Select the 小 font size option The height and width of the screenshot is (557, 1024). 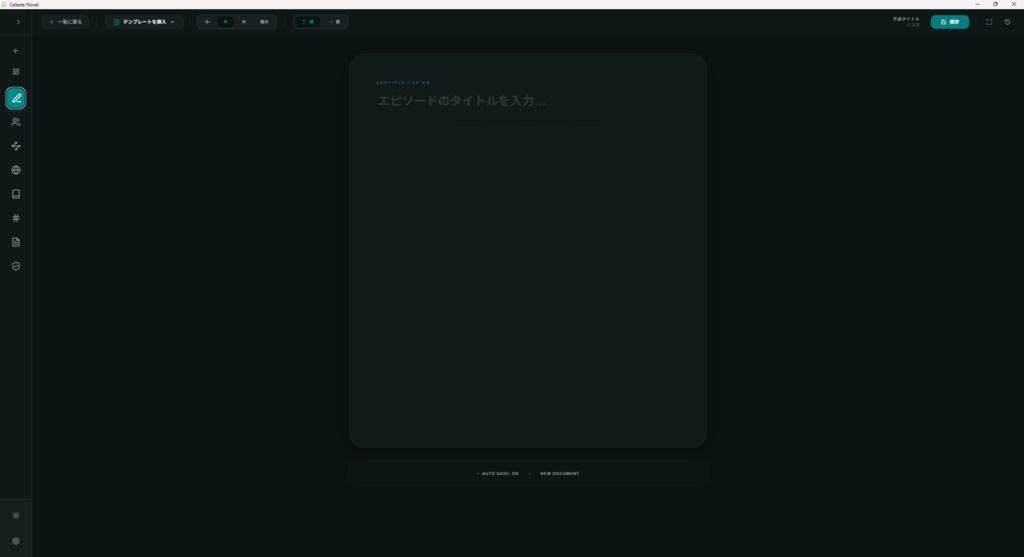pos(207,22)
